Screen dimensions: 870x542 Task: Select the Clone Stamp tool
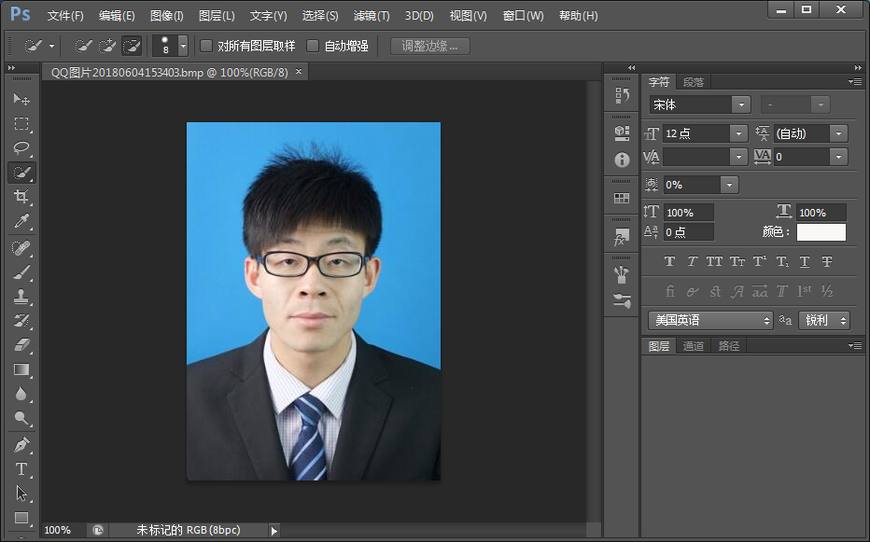(x=21, y=297)
